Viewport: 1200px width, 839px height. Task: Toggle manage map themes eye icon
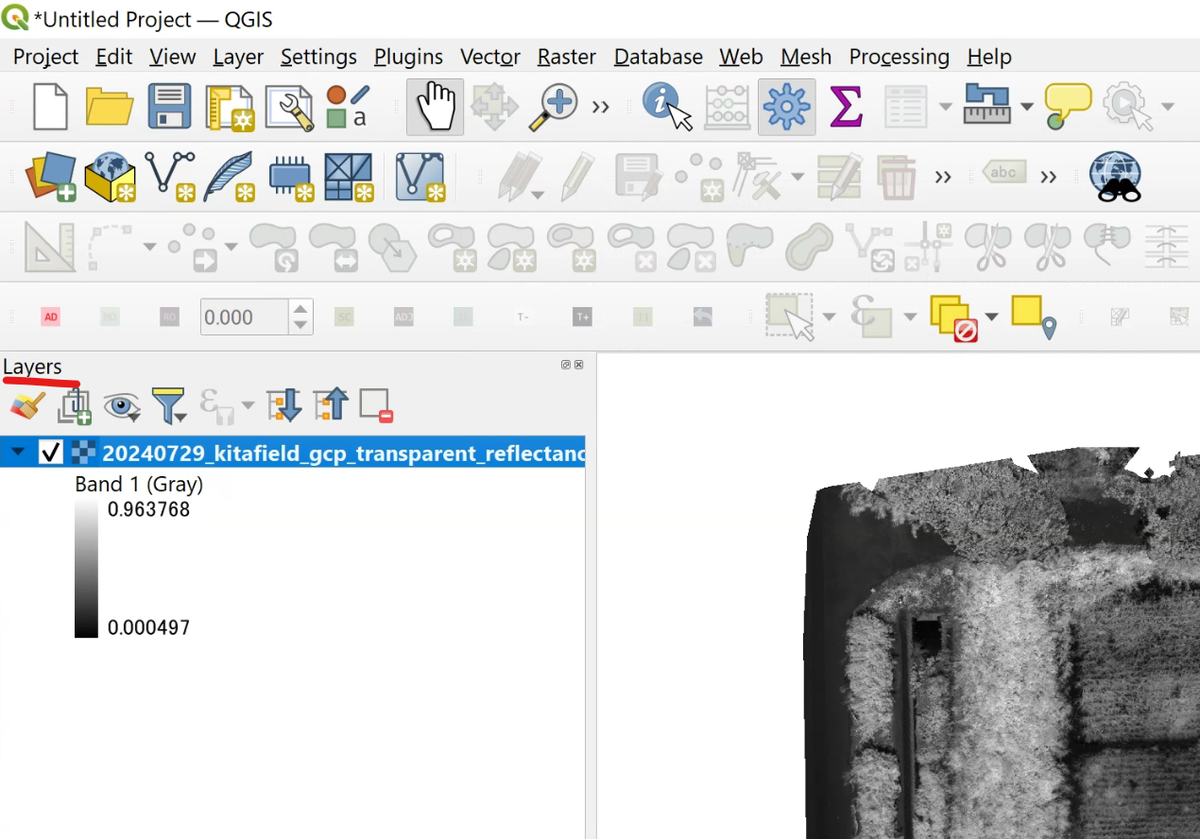pyautogui.click(x=122, y=405)
